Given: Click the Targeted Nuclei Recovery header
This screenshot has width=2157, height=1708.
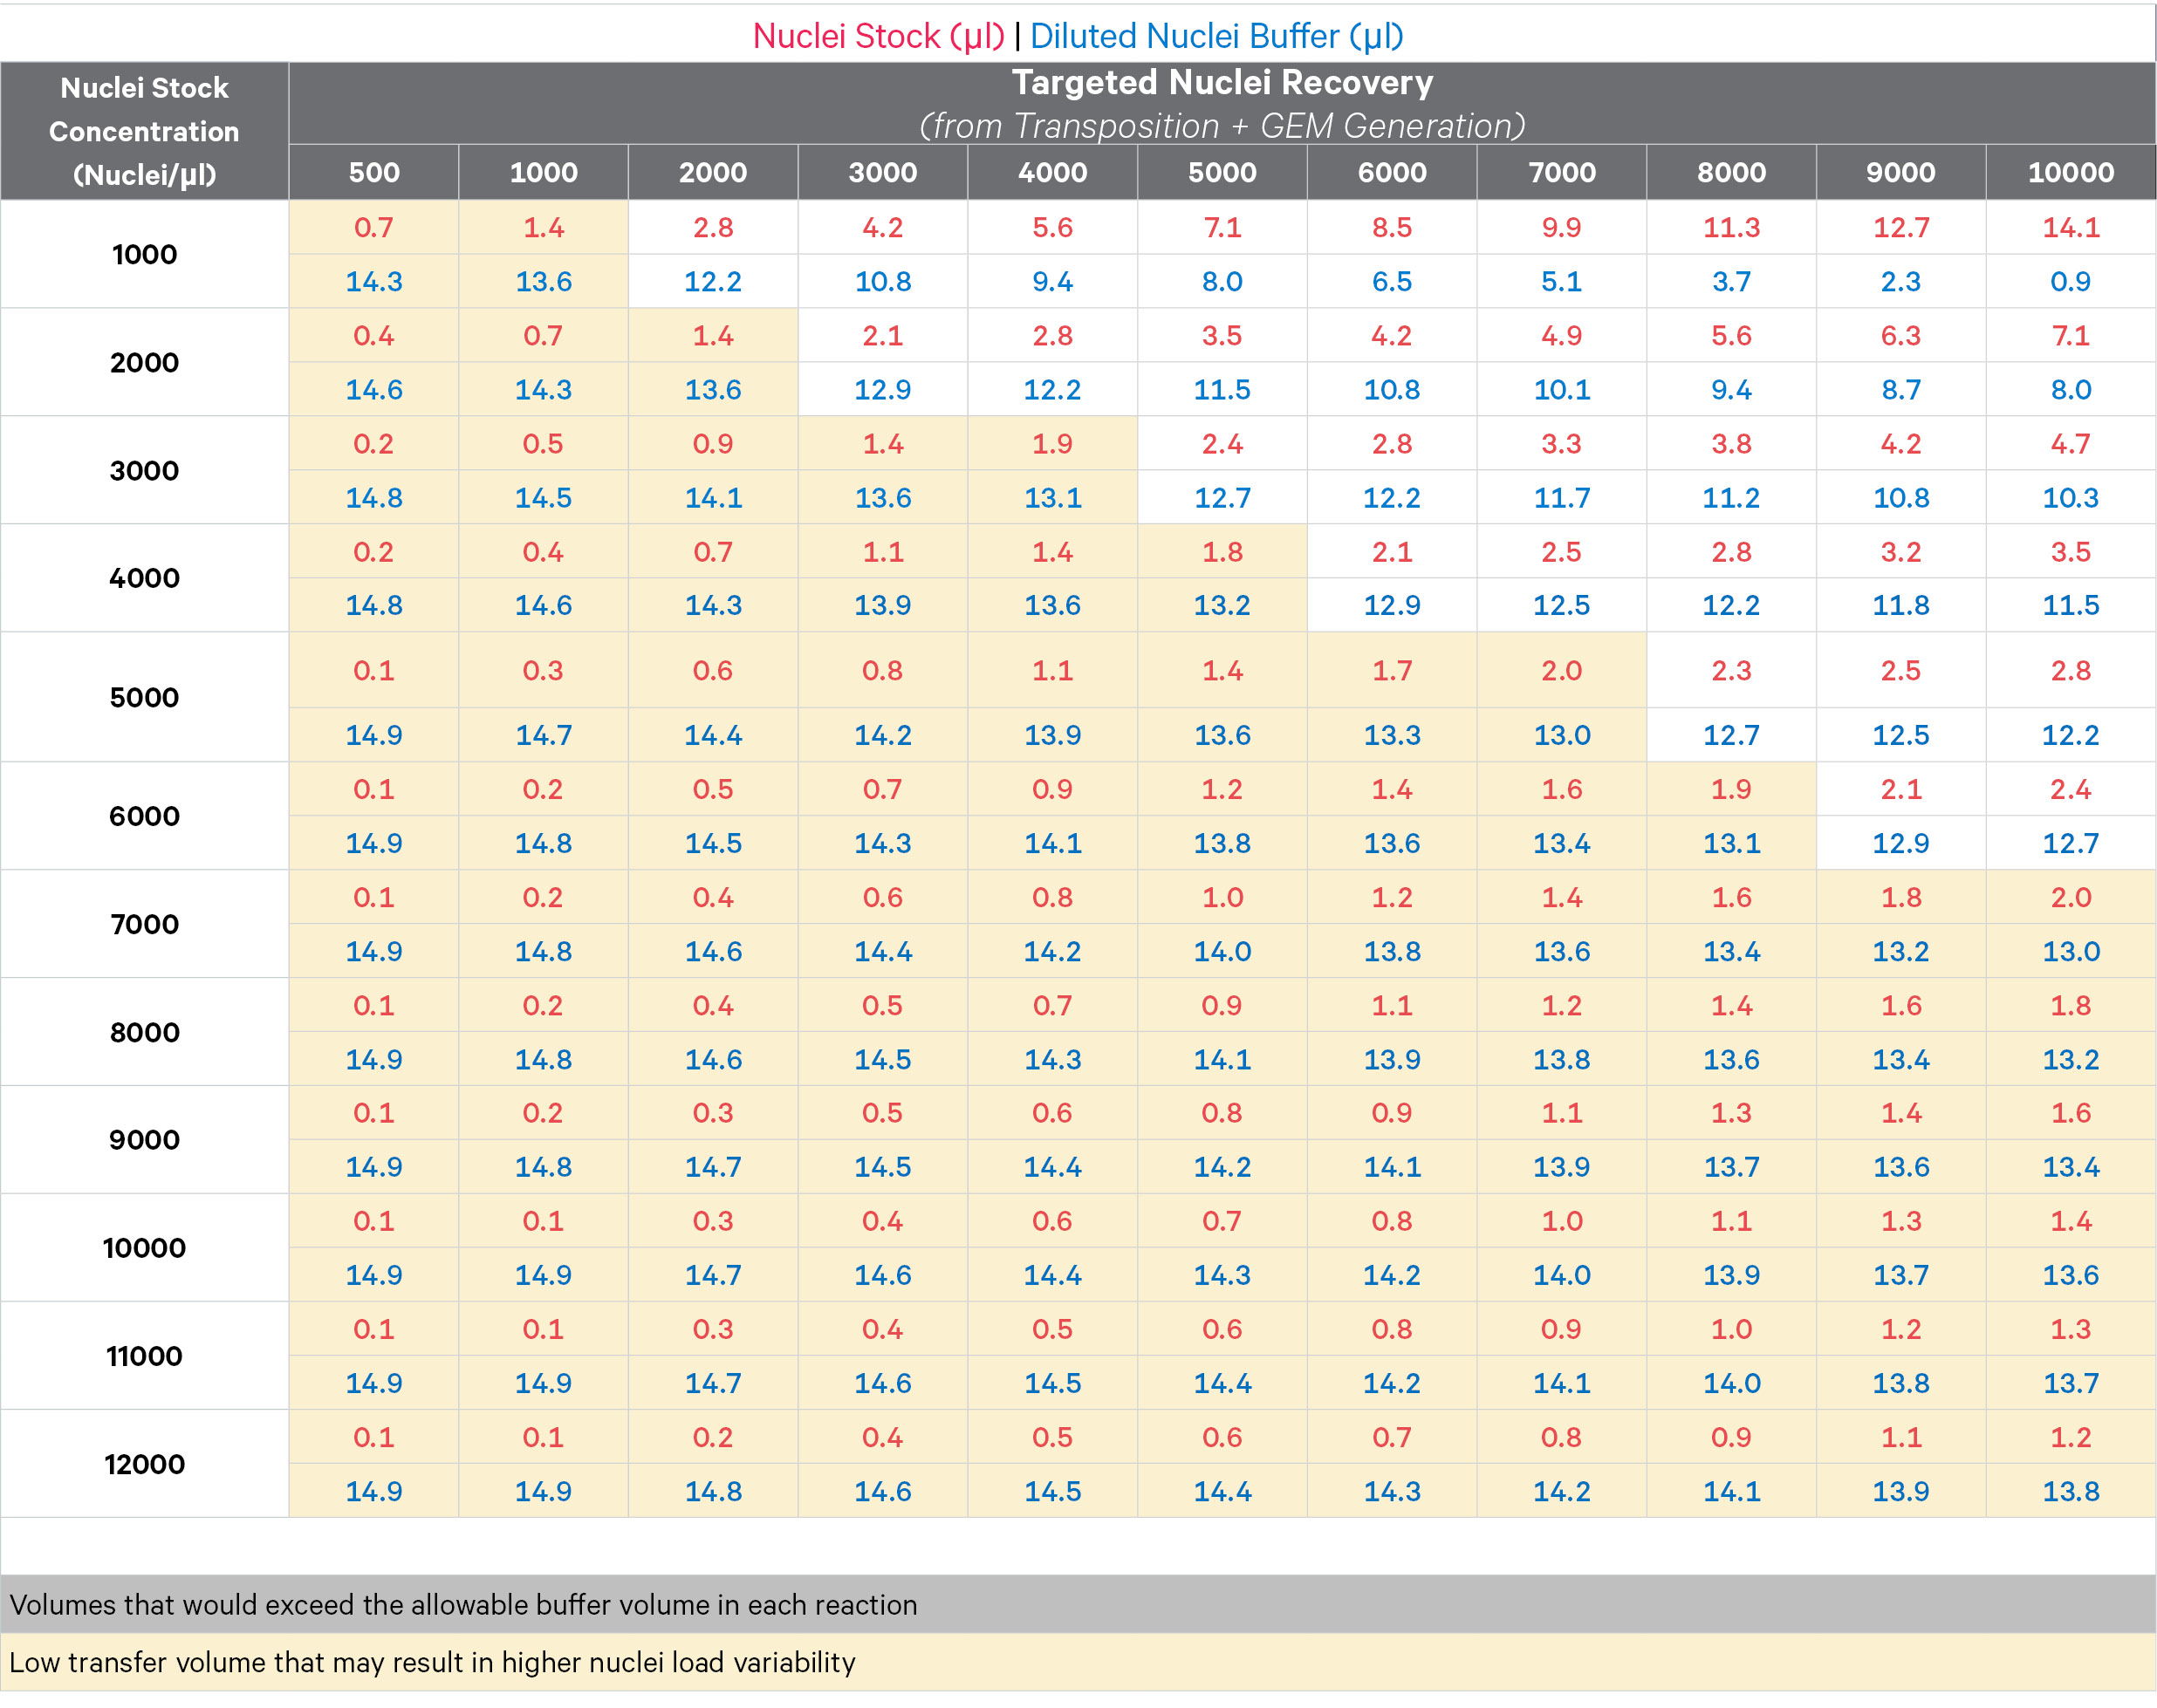Looking at the screenshot, I should [x=1221, y=83].
